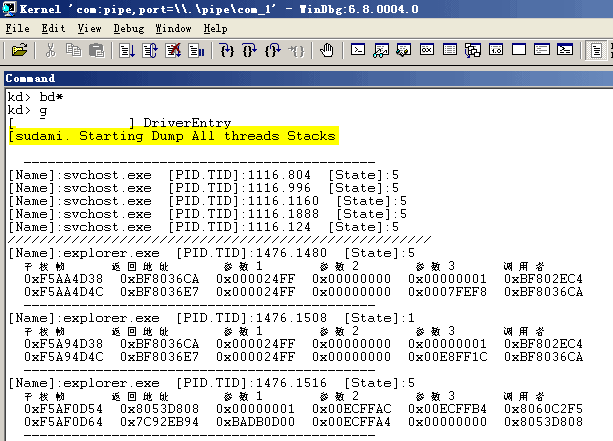
Task: Click the Open Source File folder icon
Action: click(19, 50)
